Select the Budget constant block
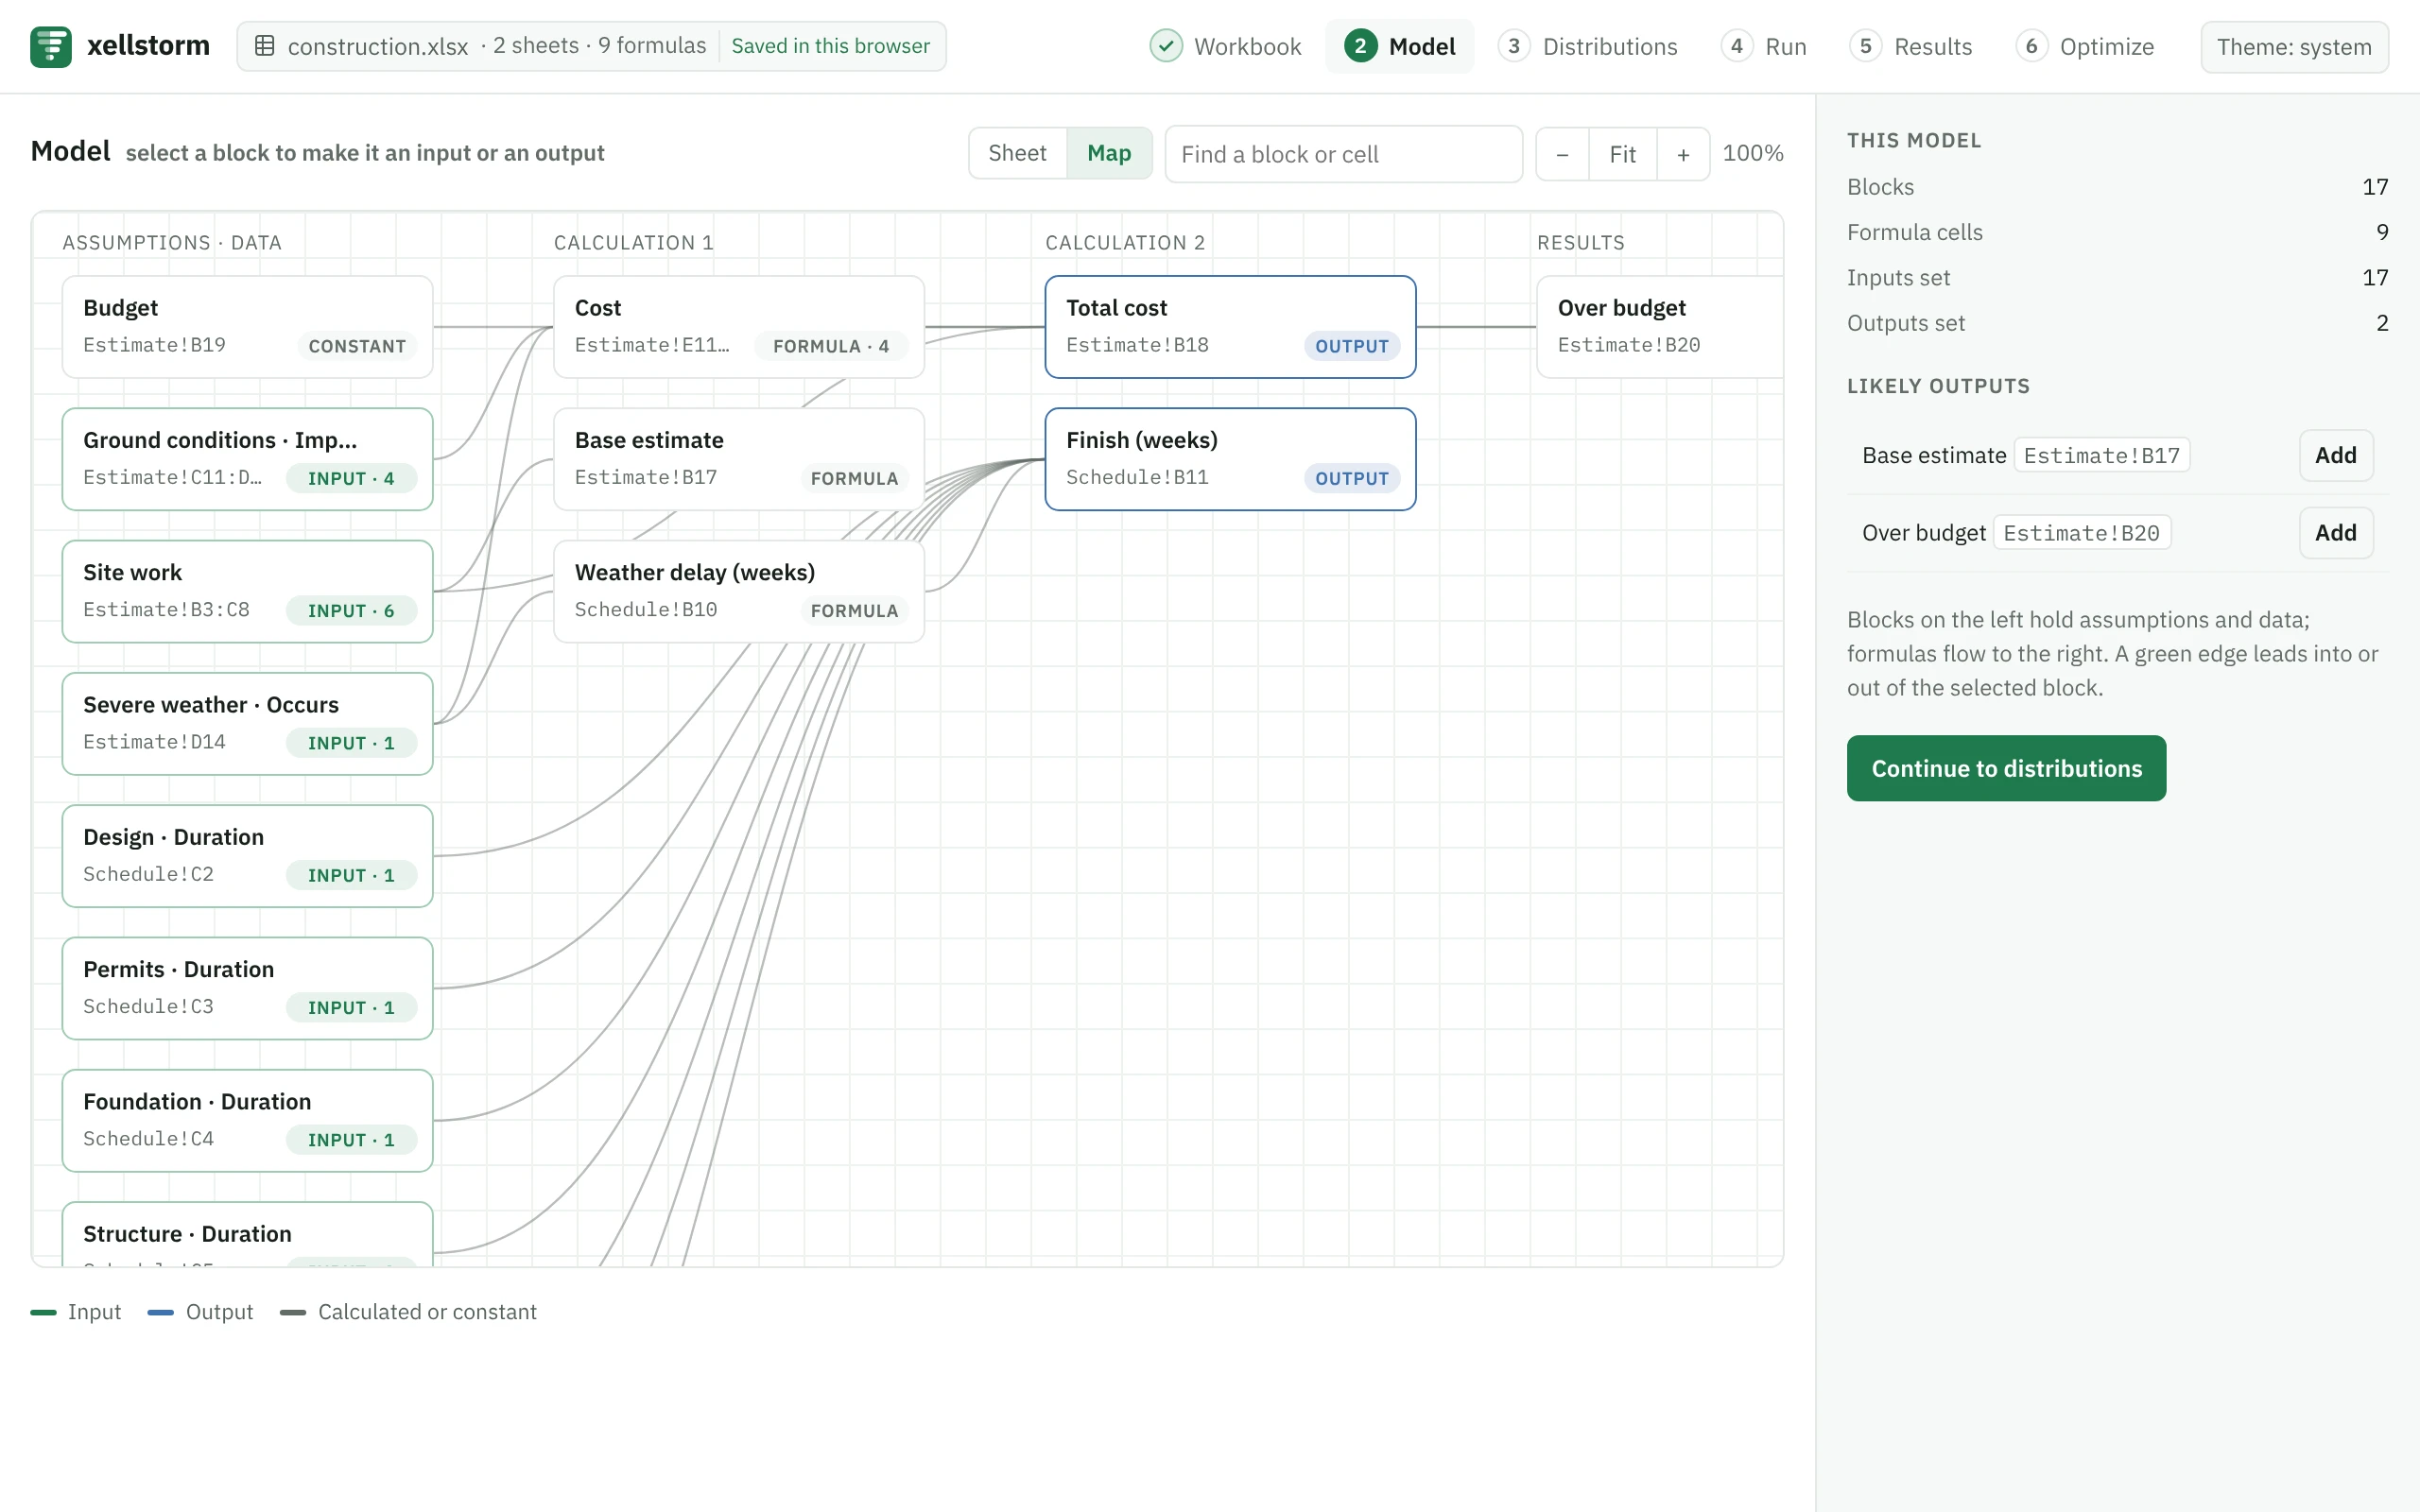This screenshot has height=1512, width=2420. (247, 327)
